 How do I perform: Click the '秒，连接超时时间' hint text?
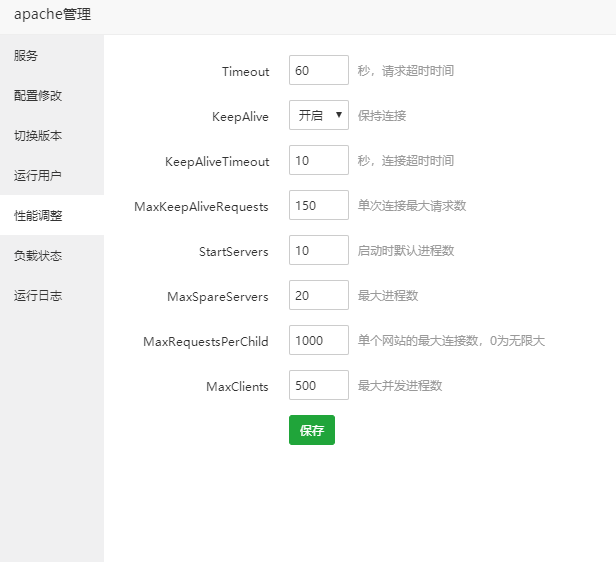click(x=406, y=161)
